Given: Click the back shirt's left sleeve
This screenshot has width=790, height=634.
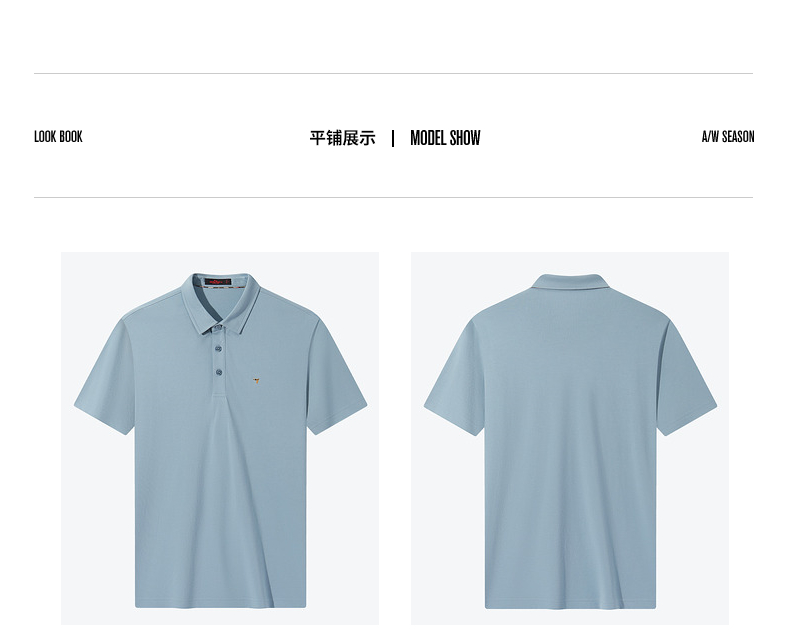Looking at the screenshot, I should pyautogui.click(x=453, y=378).
